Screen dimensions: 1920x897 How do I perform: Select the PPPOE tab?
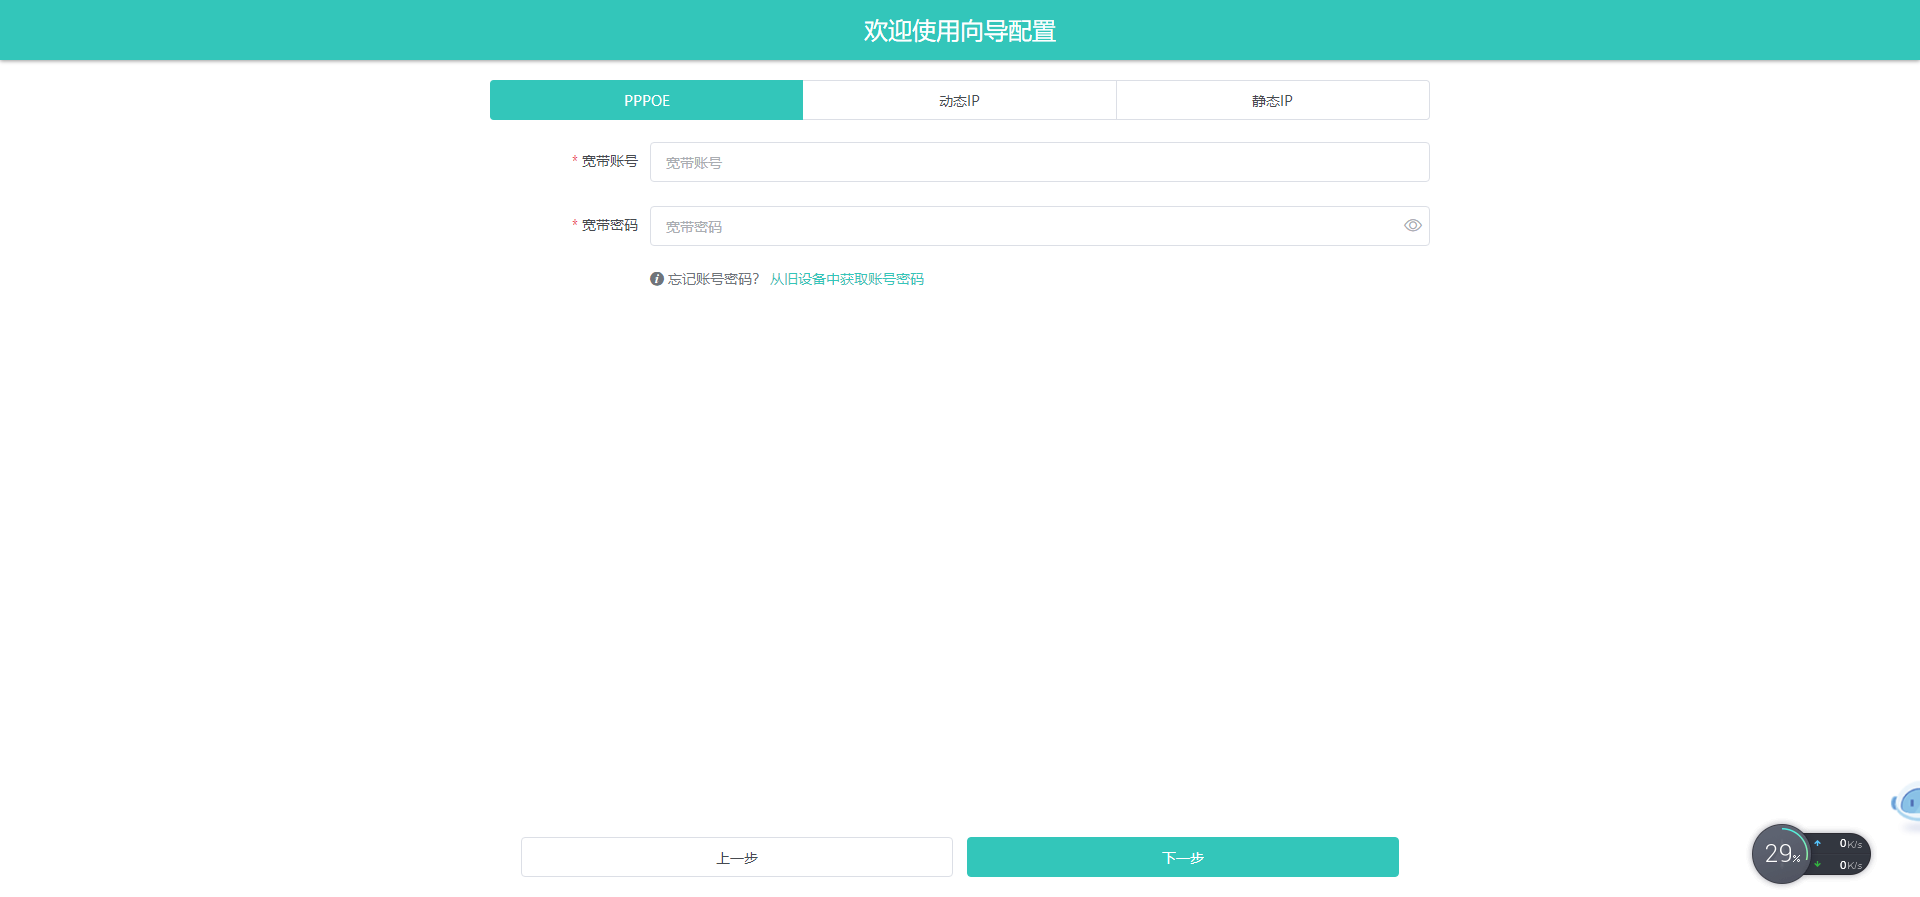point(646,100)
